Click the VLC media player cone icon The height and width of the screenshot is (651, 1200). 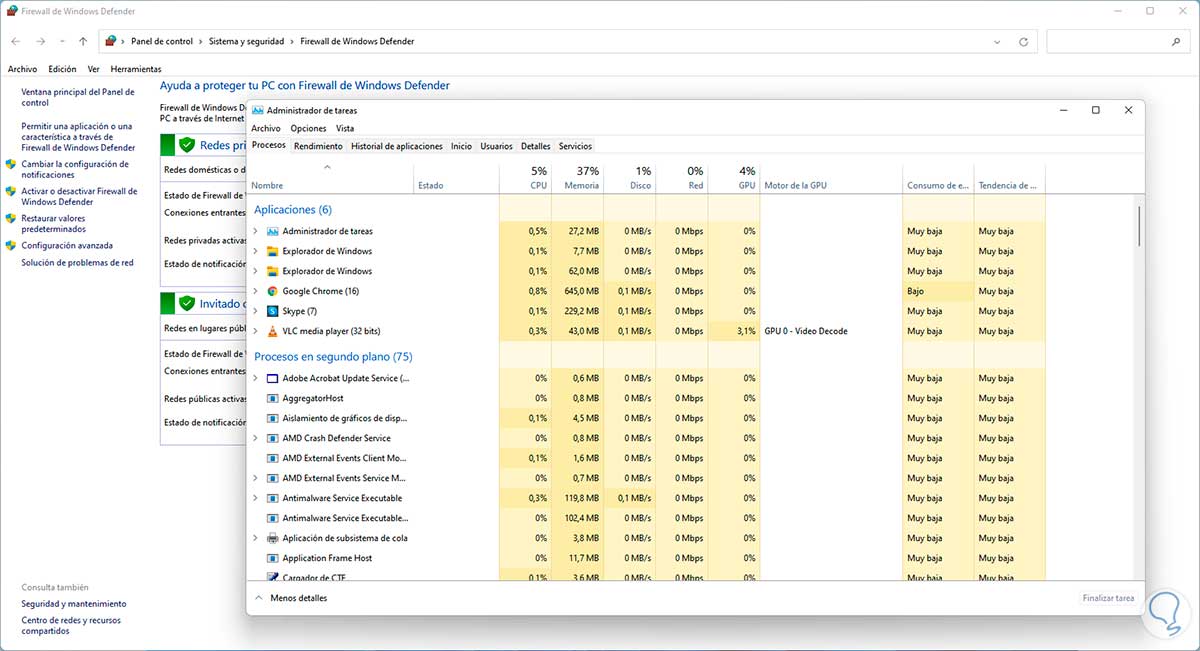[273, 331]
